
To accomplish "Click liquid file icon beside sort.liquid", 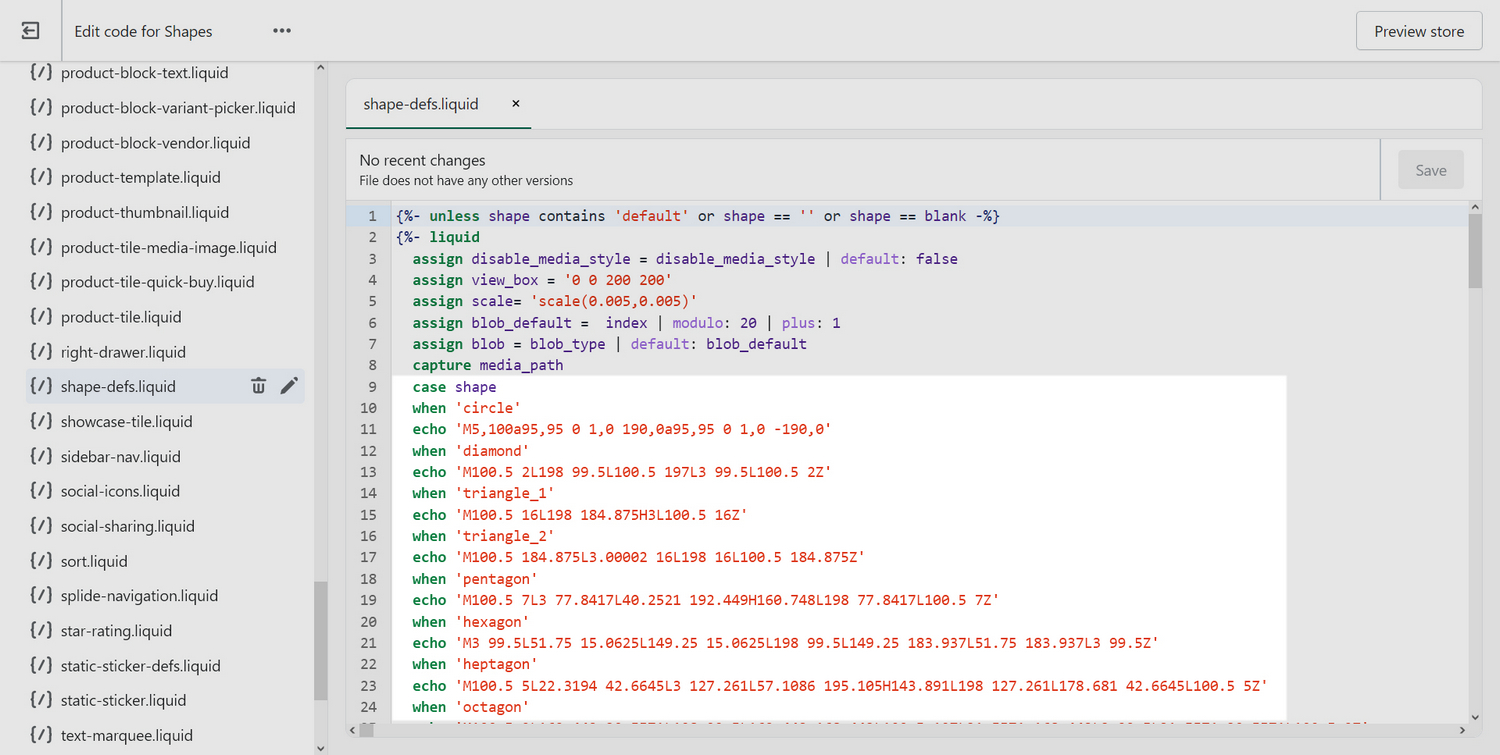I will pos(41,560).
